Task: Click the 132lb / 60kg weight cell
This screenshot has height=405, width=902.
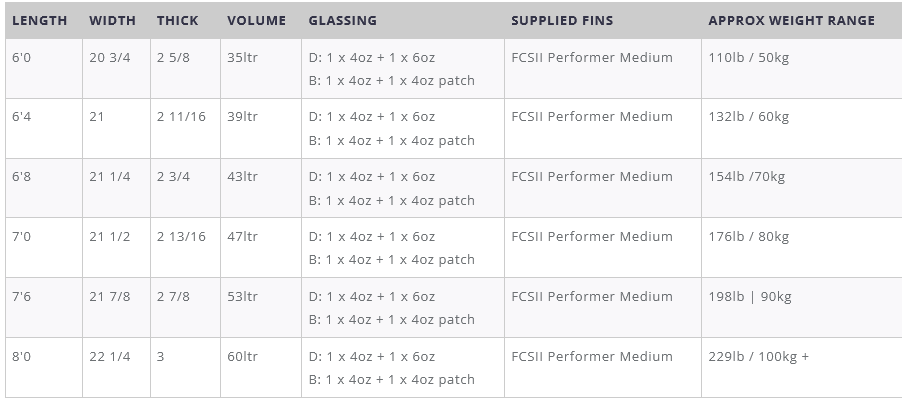Action: pyautogui.click(x=749, y=117)
